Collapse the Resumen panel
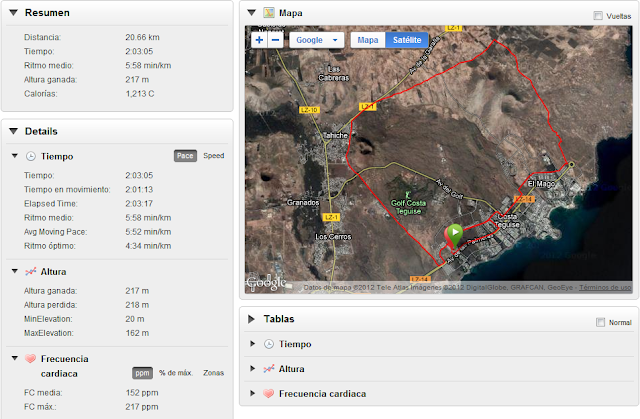This screenshot has height=419, width=640. (x=13, y=13)
